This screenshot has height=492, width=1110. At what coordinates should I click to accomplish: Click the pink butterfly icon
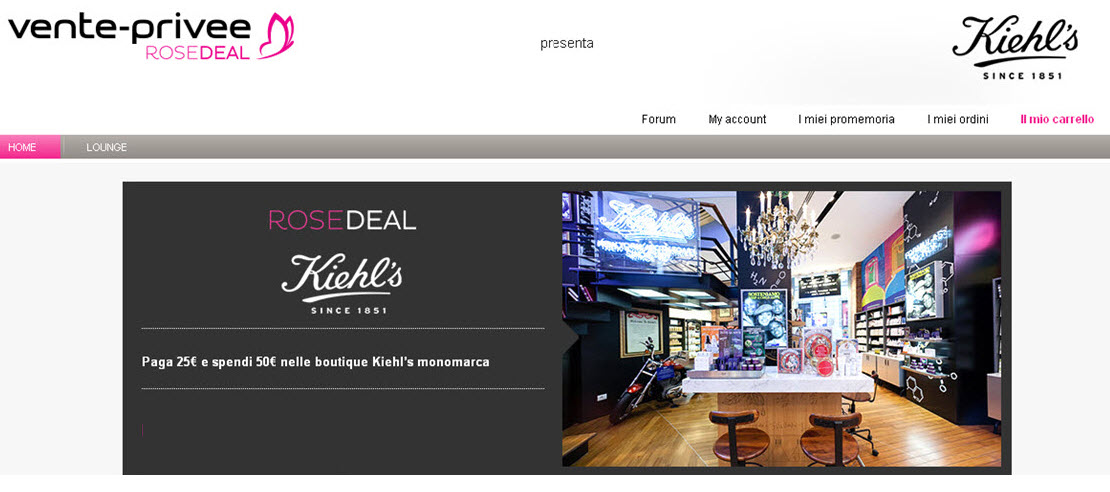click(x=277, y=35)
